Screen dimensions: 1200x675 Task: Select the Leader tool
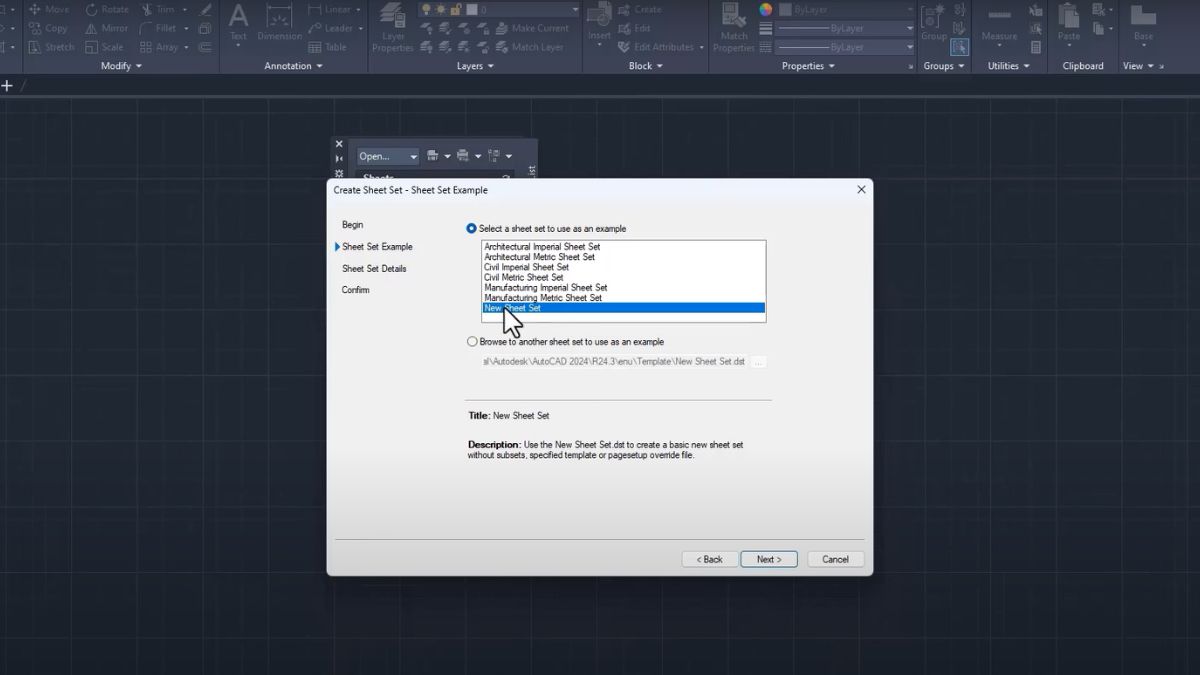pyautogui.click(x=331, y=28)
